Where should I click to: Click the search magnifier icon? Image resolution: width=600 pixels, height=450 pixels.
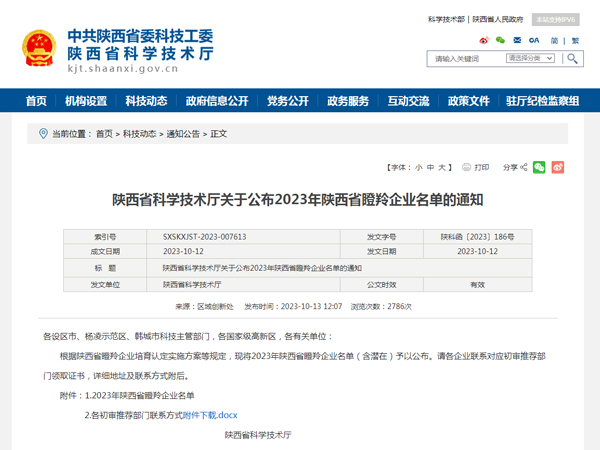572,59
